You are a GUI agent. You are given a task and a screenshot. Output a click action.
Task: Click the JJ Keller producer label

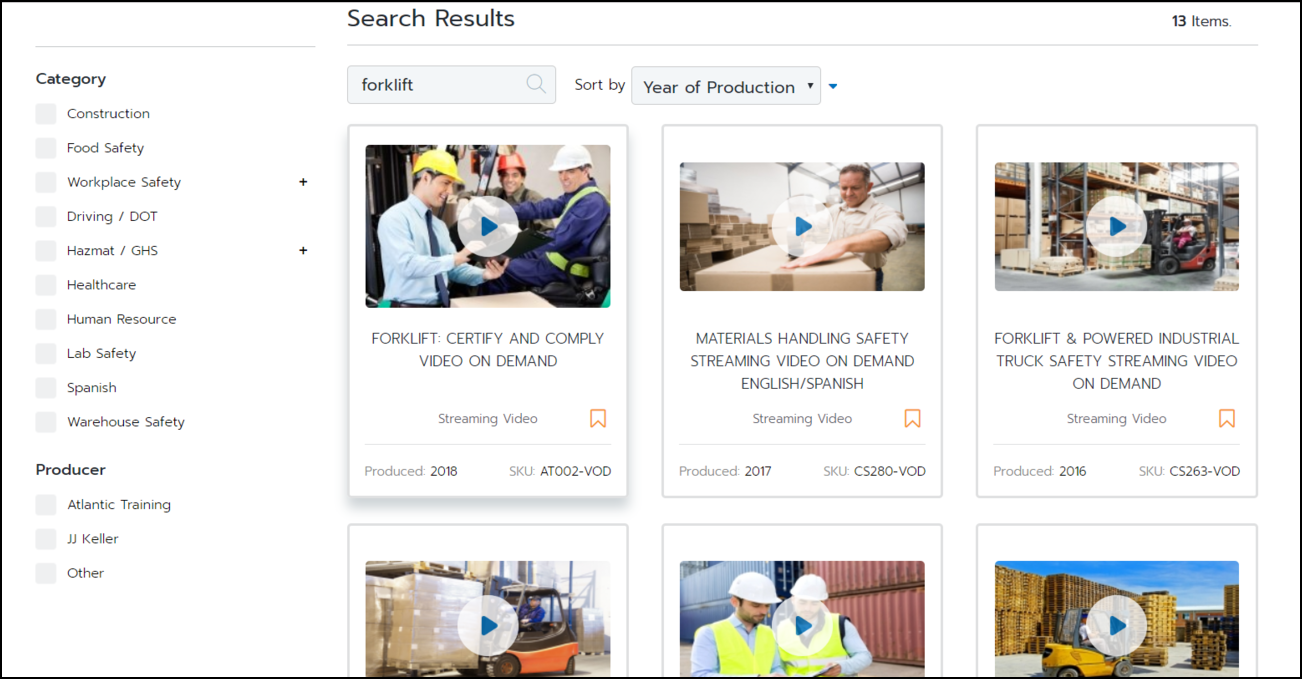pos(93,539)
